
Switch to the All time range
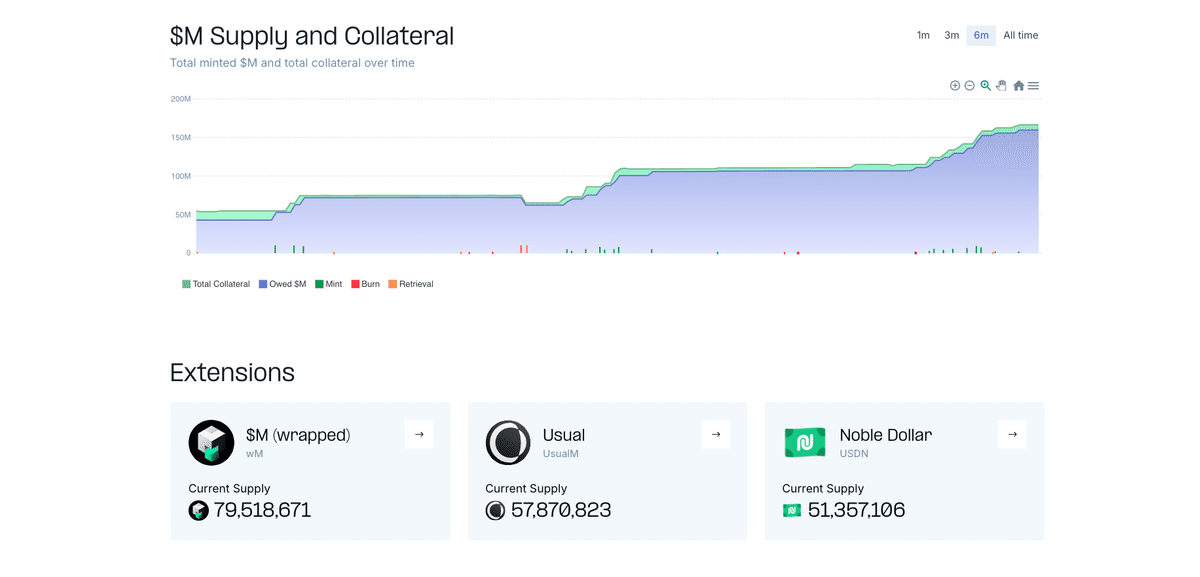[1020, 36]
